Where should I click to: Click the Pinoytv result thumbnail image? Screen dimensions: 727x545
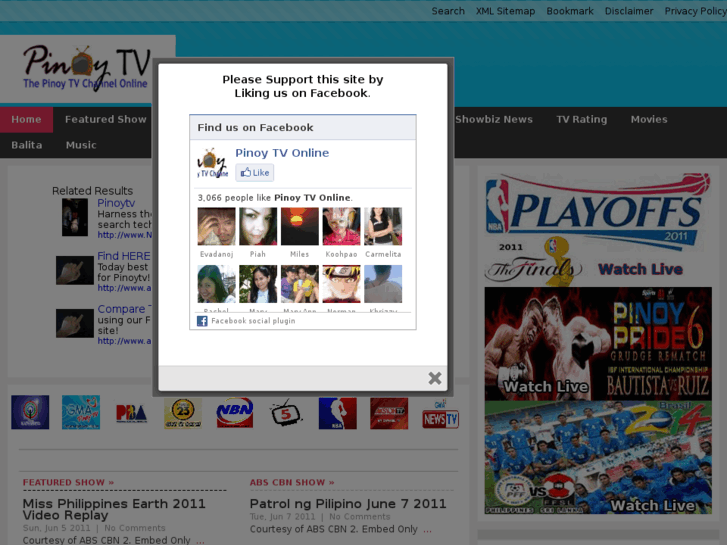pos(75,218)
